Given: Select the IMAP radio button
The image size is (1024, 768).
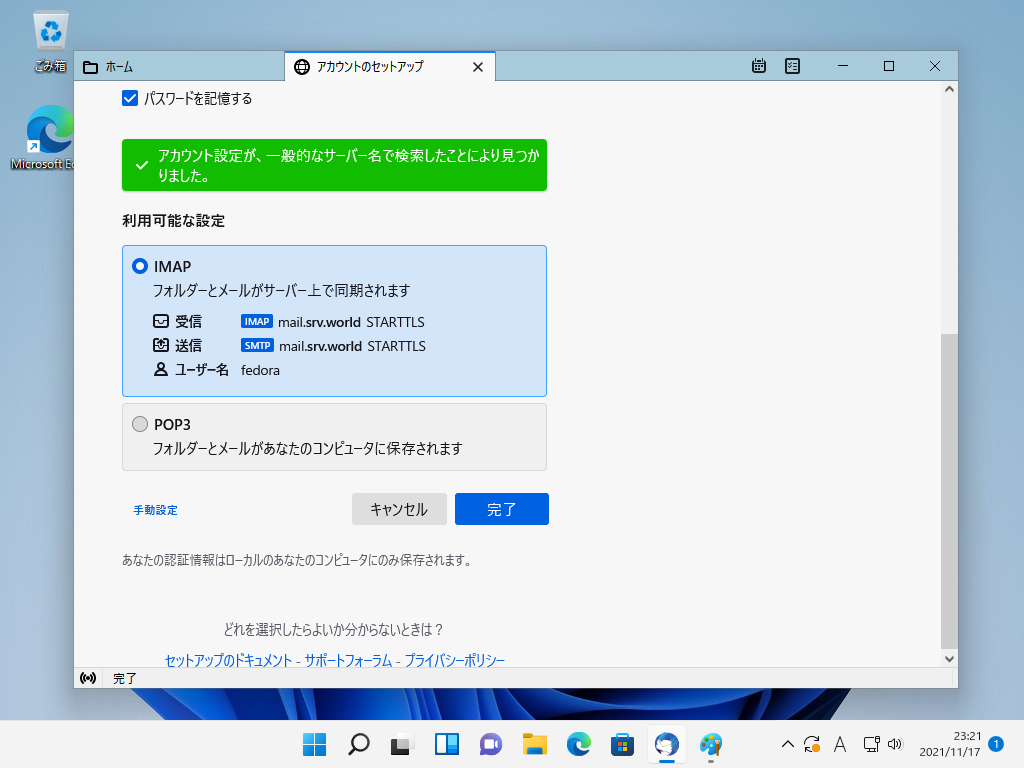Looking at the screenshot, I should [140, 267].
